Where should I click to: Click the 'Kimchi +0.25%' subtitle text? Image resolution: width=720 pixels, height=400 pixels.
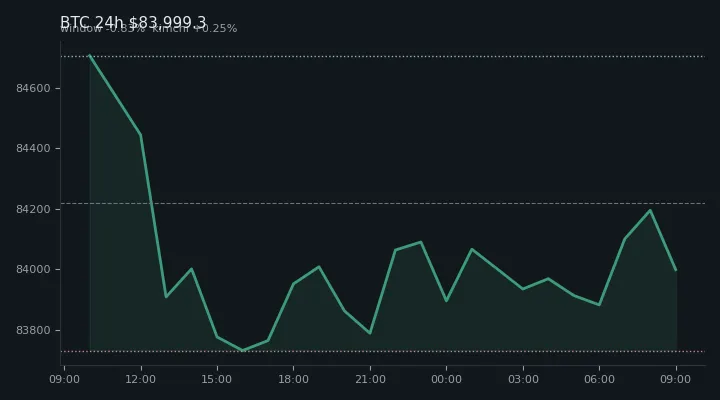pos(195,29)
